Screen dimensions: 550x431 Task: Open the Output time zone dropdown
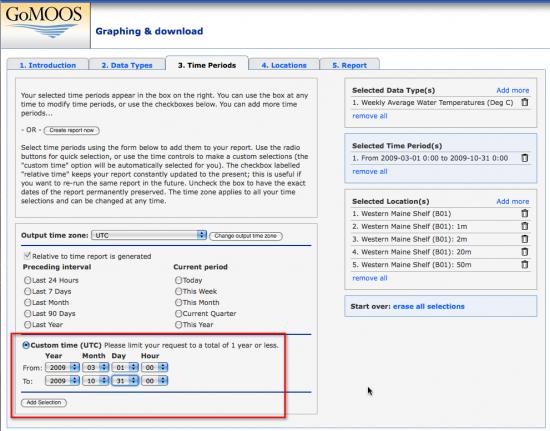tap(149, 235)
